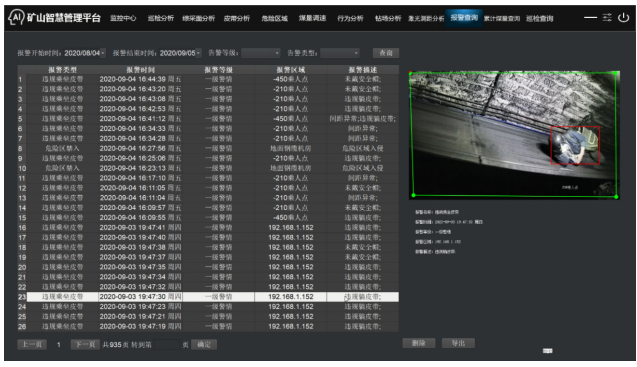
Task: Switch to the 监控中心 tab
Action: pos(123,18)
